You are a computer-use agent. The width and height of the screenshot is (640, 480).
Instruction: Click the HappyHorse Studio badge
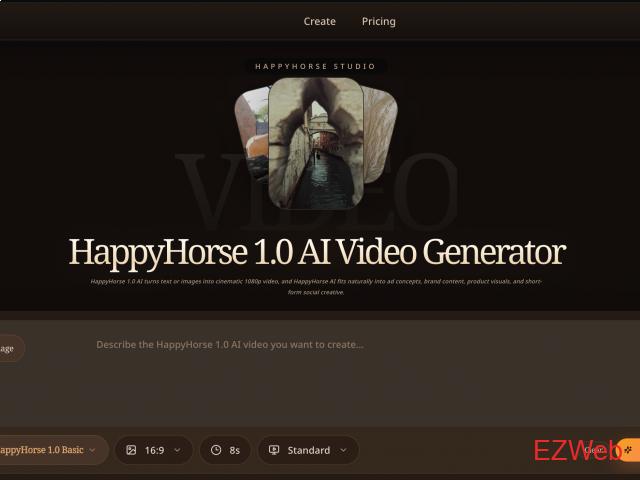coord(315,67)
